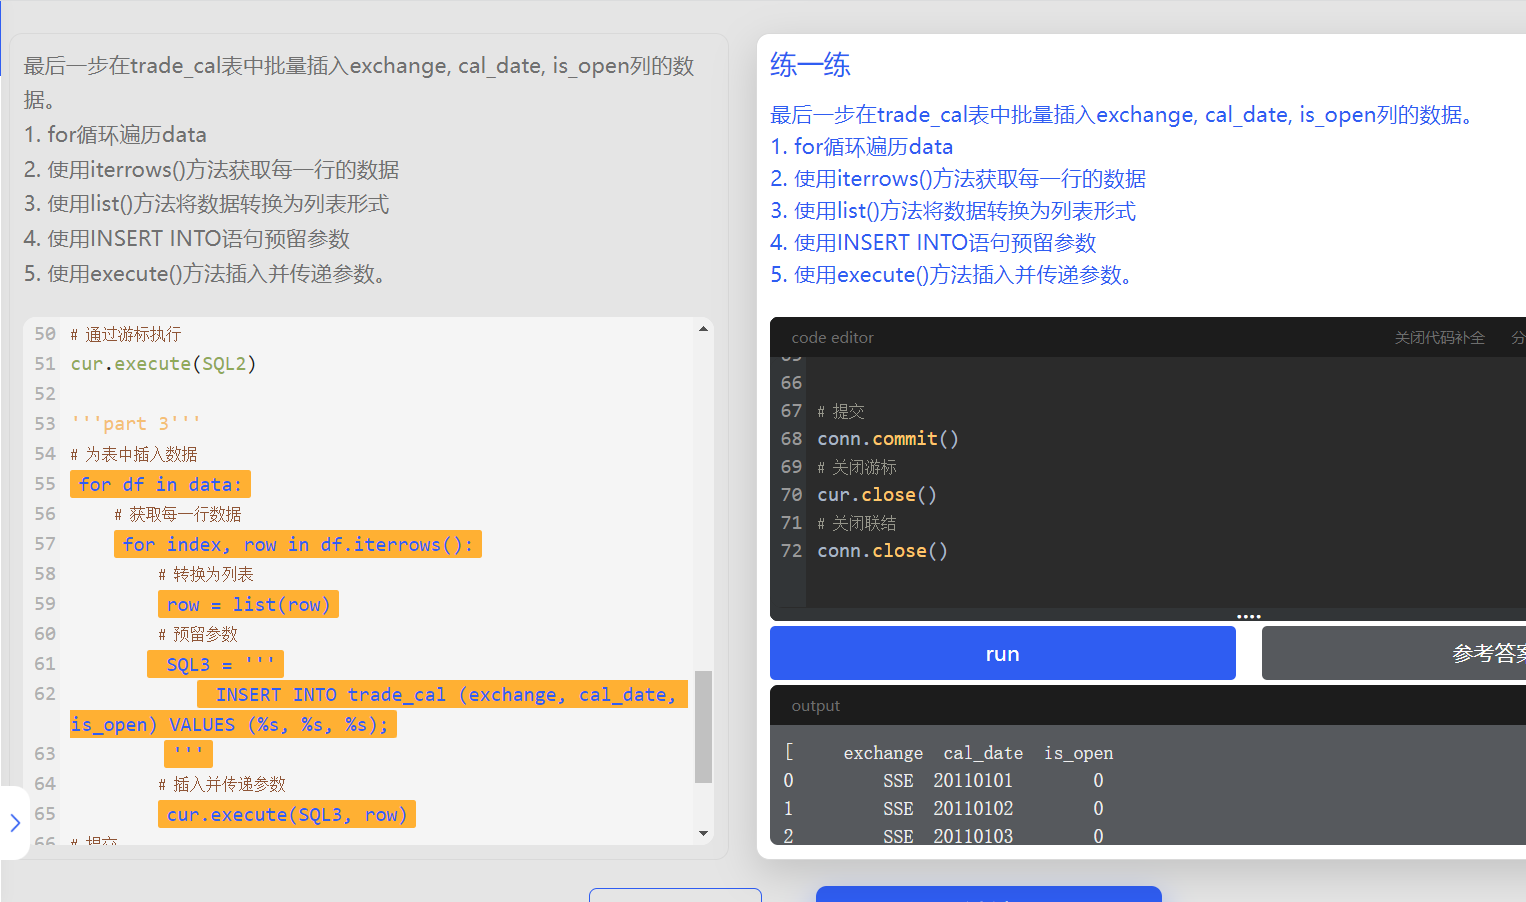The width and height of the screenshot is (1526, 902).
Task: Click output value 20110101
Action: 973,780
